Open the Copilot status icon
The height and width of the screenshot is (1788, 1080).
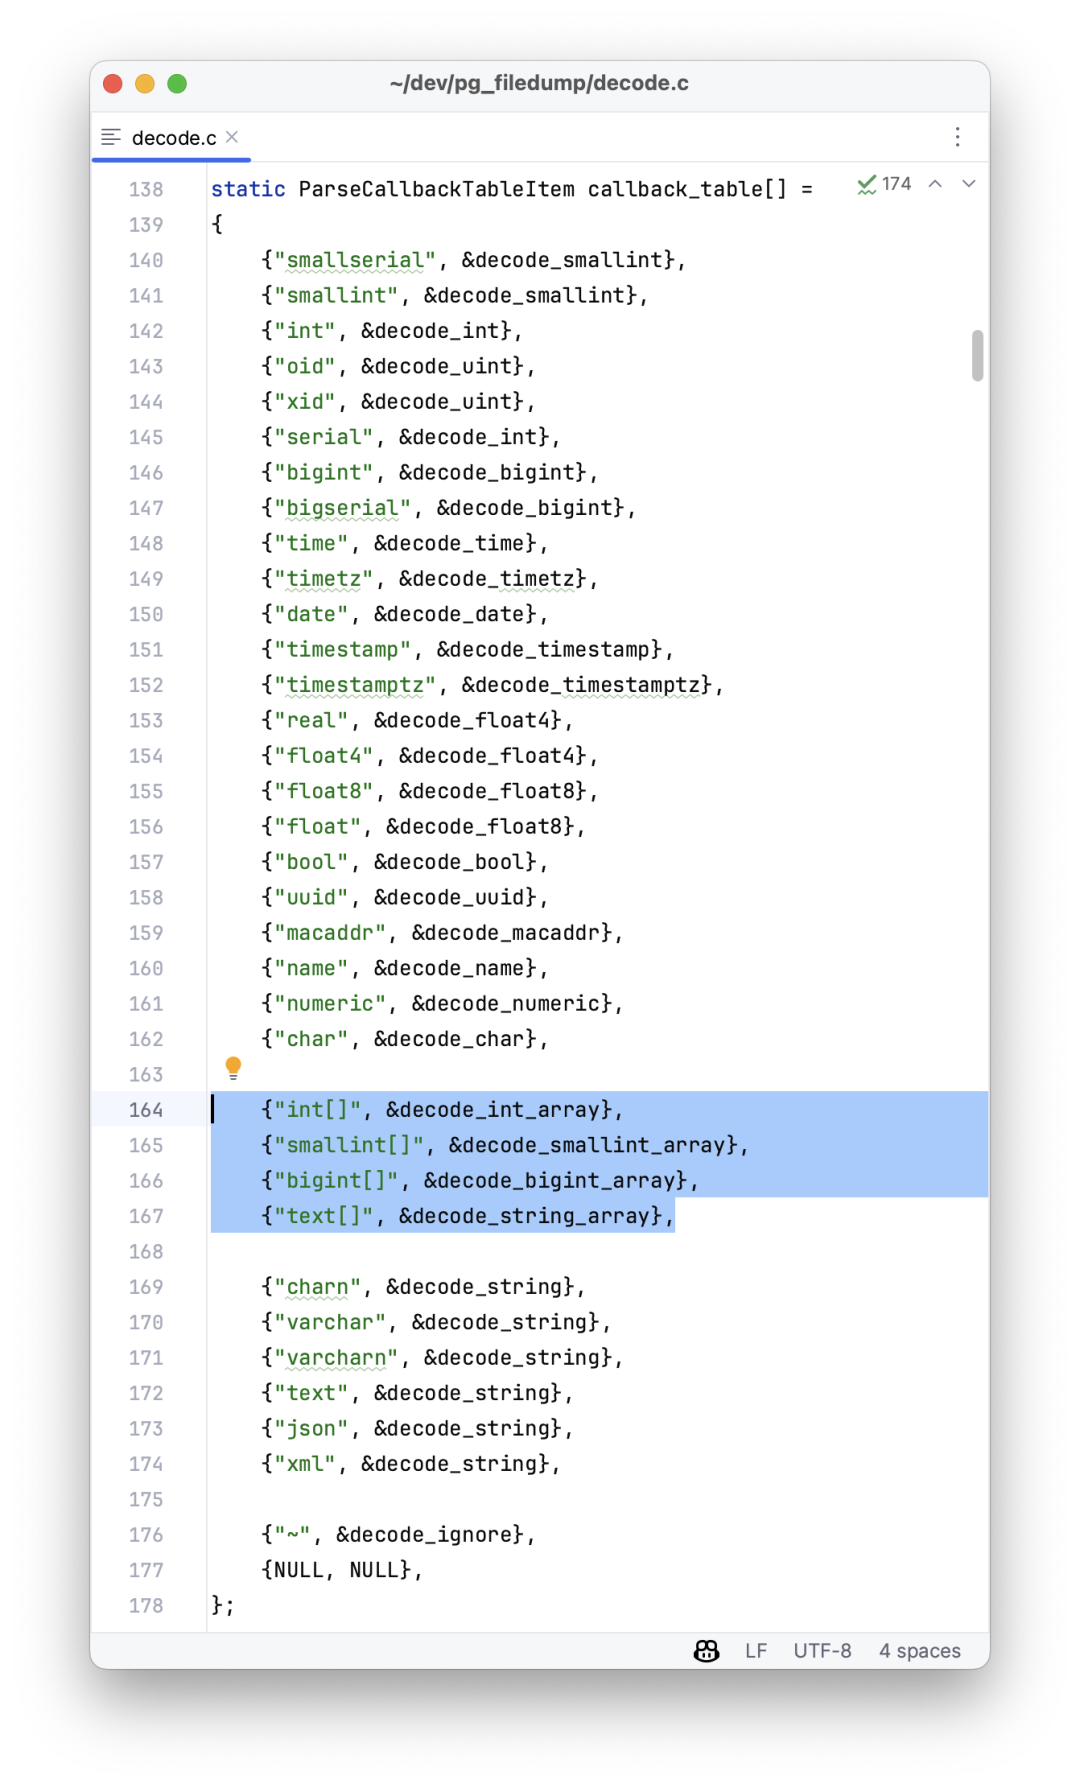(x=707, y=1651)
